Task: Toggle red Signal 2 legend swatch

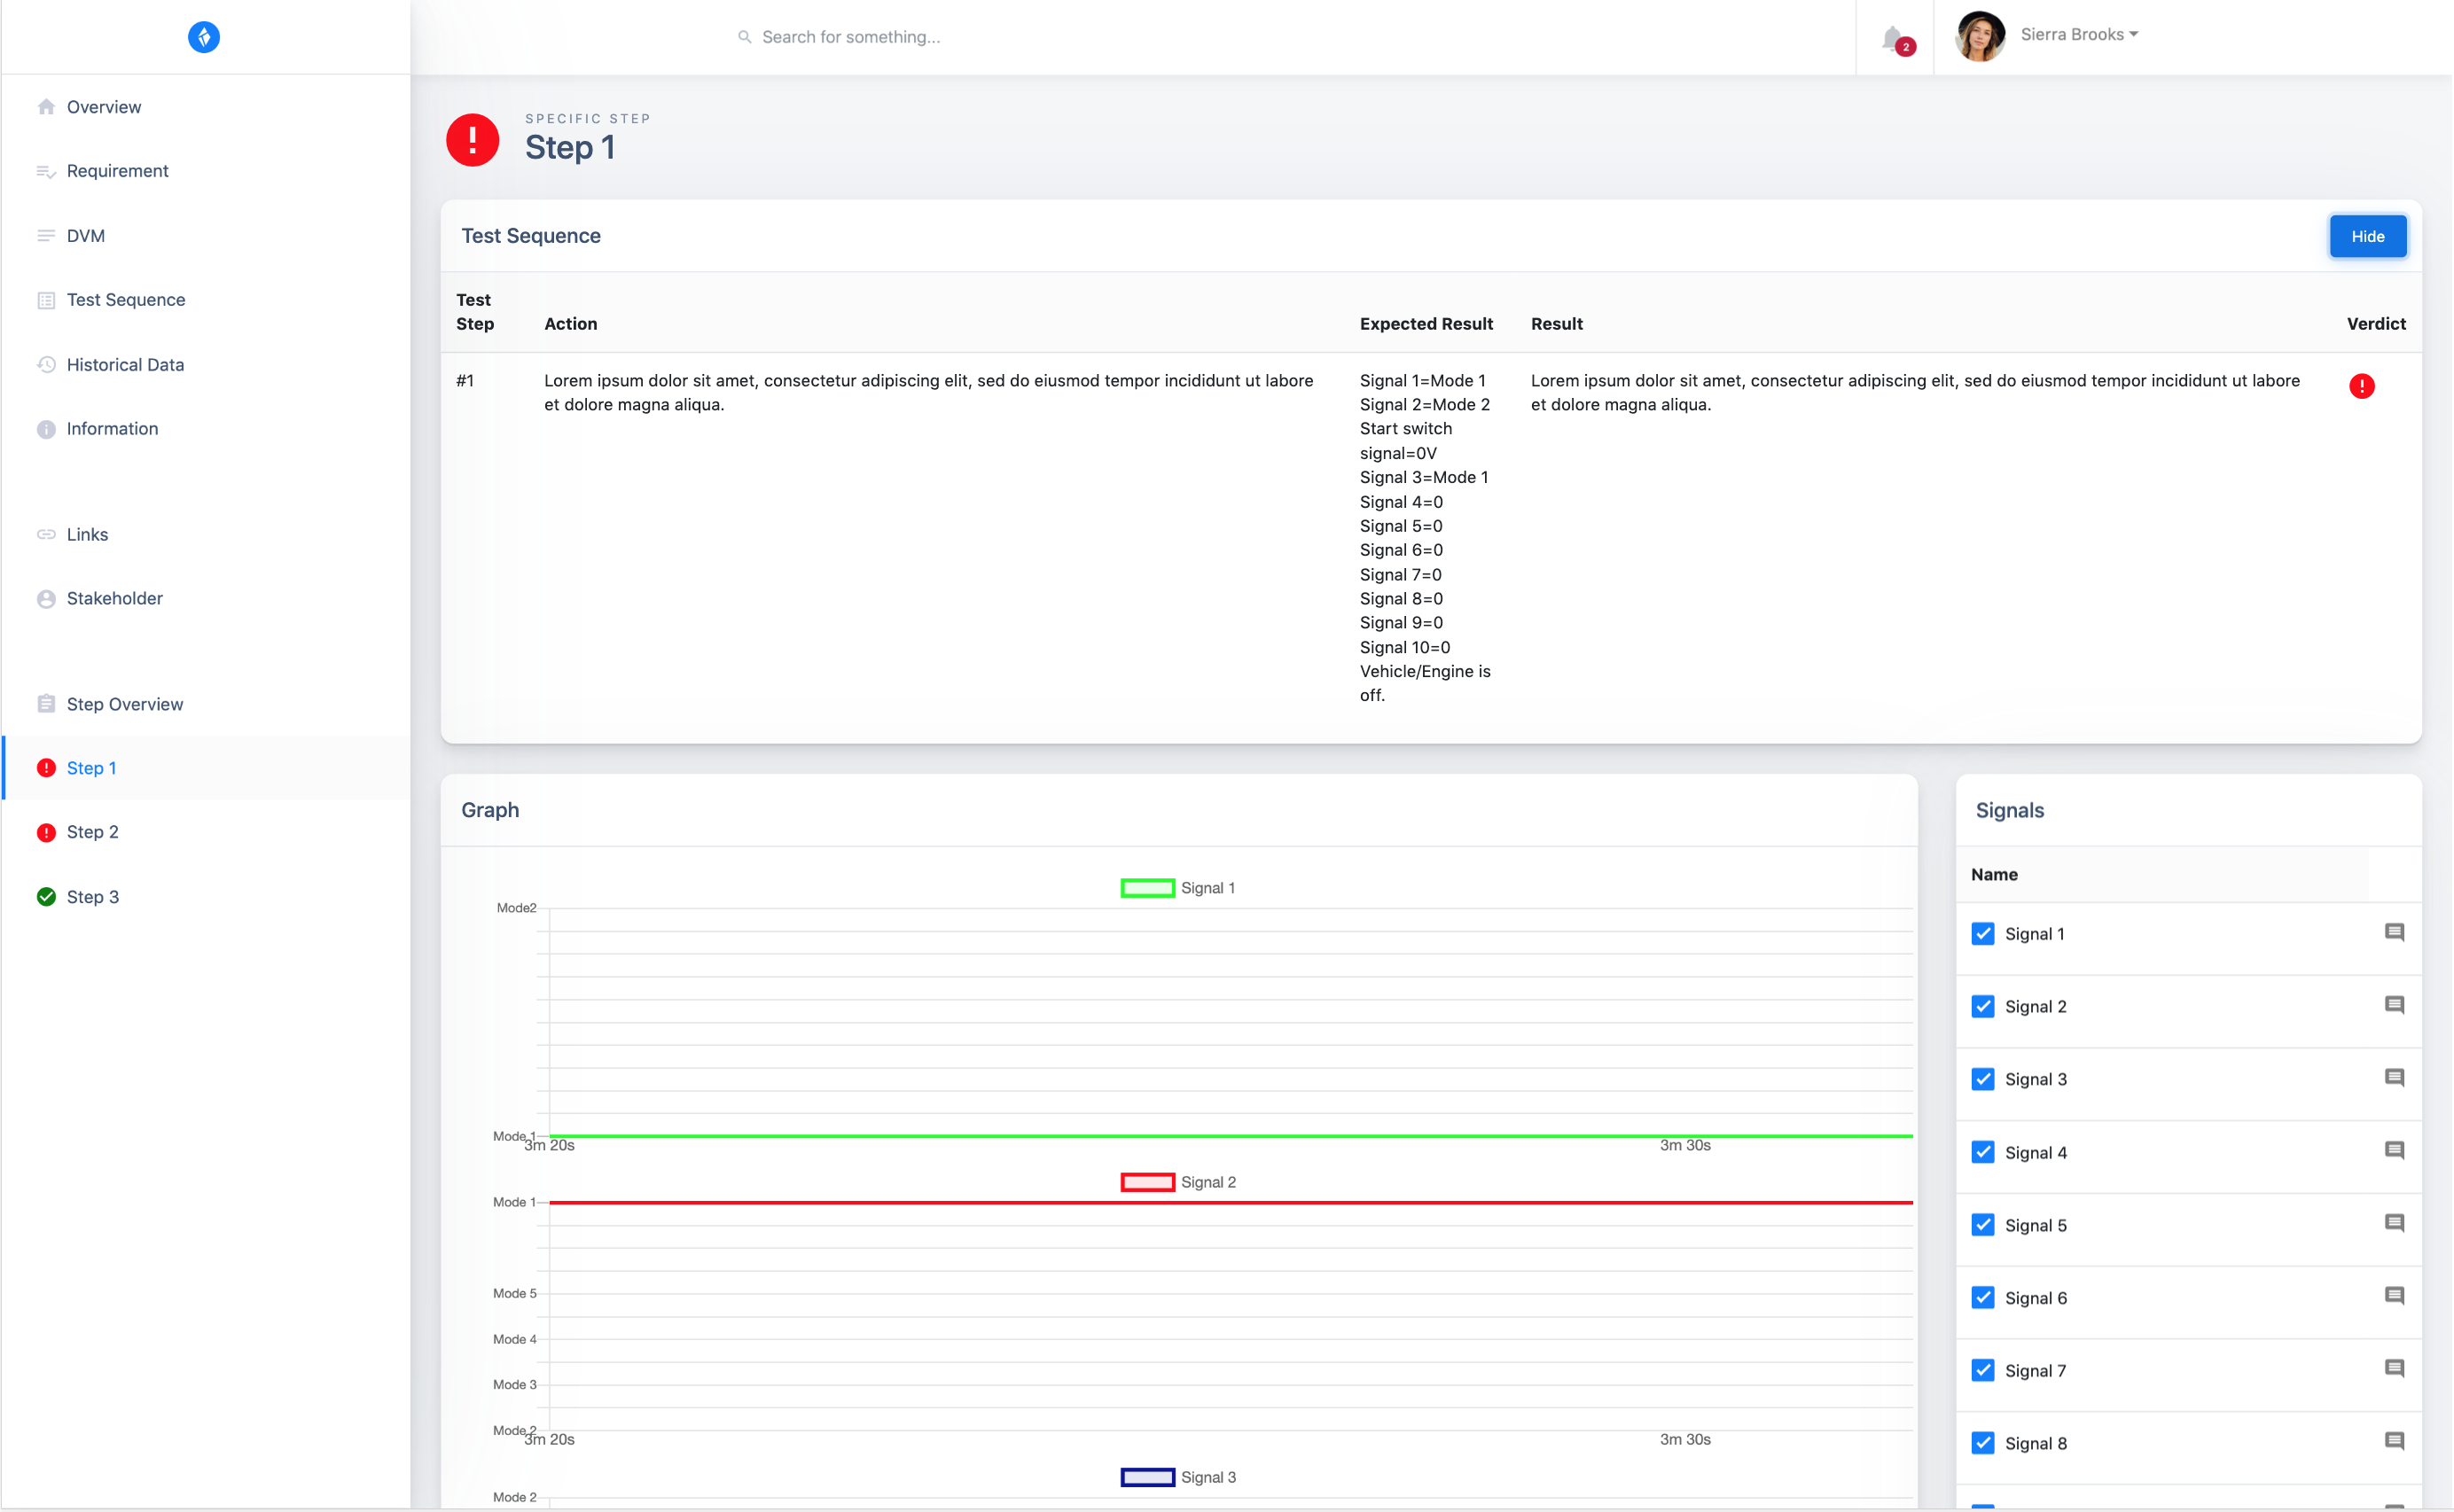Action: point(1147,1182)
